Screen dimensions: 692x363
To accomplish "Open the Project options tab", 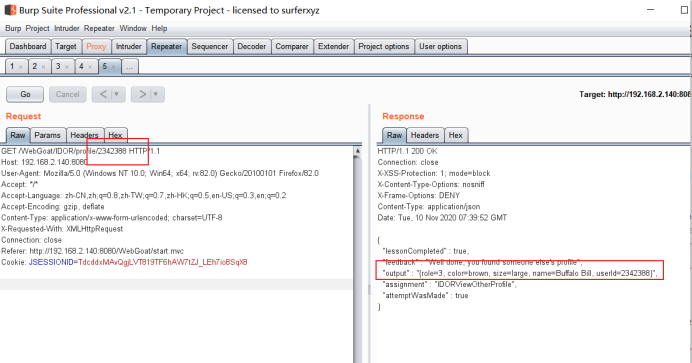I will point(384,46).
